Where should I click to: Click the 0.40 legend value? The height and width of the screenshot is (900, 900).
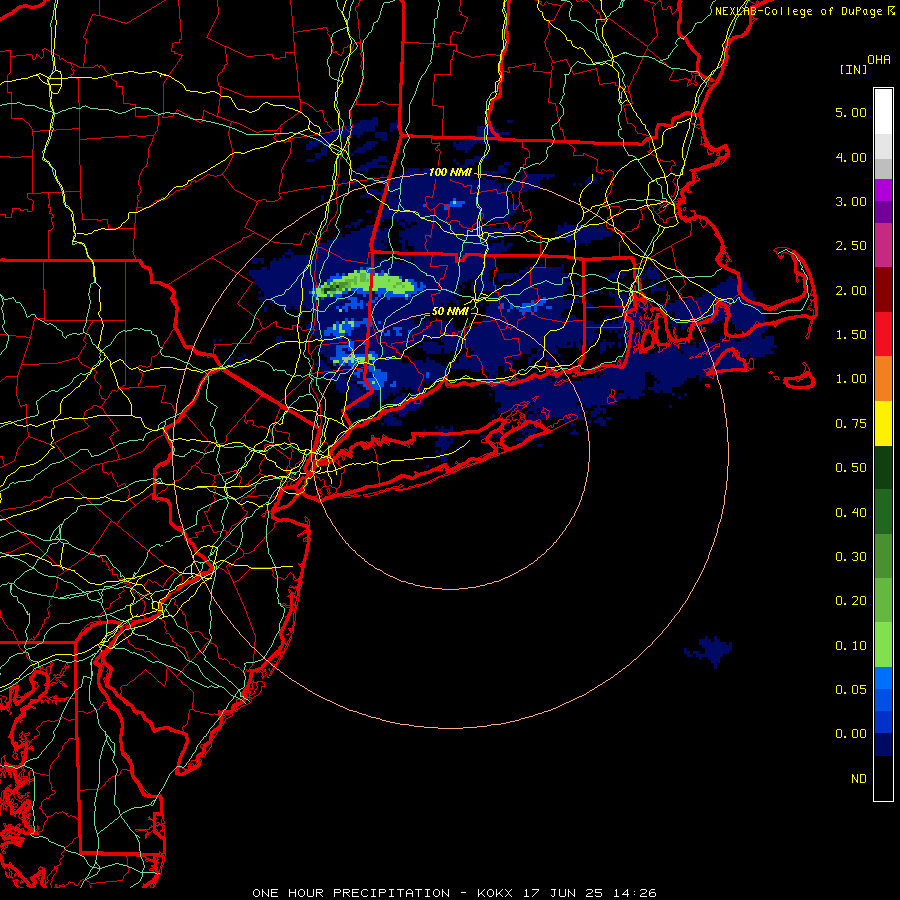(x=851, y=513)
